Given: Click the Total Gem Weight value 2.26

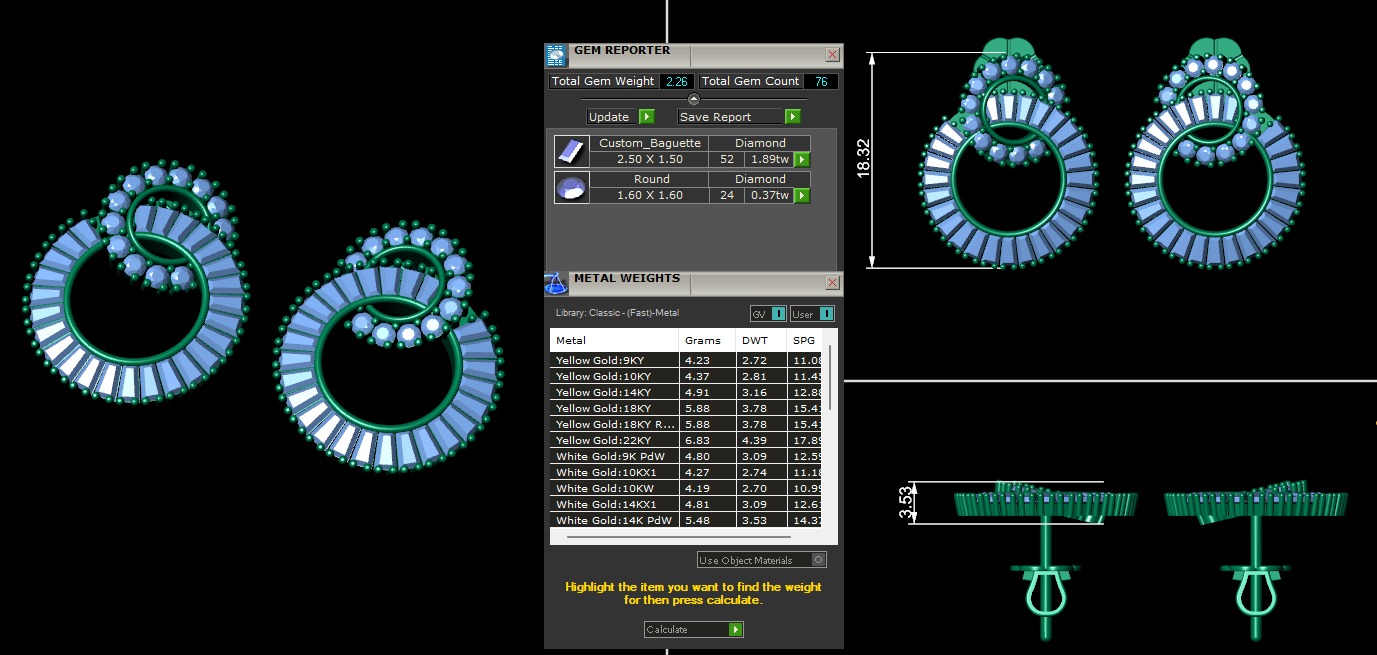Looking at the screenshot, I should (677, 81).
